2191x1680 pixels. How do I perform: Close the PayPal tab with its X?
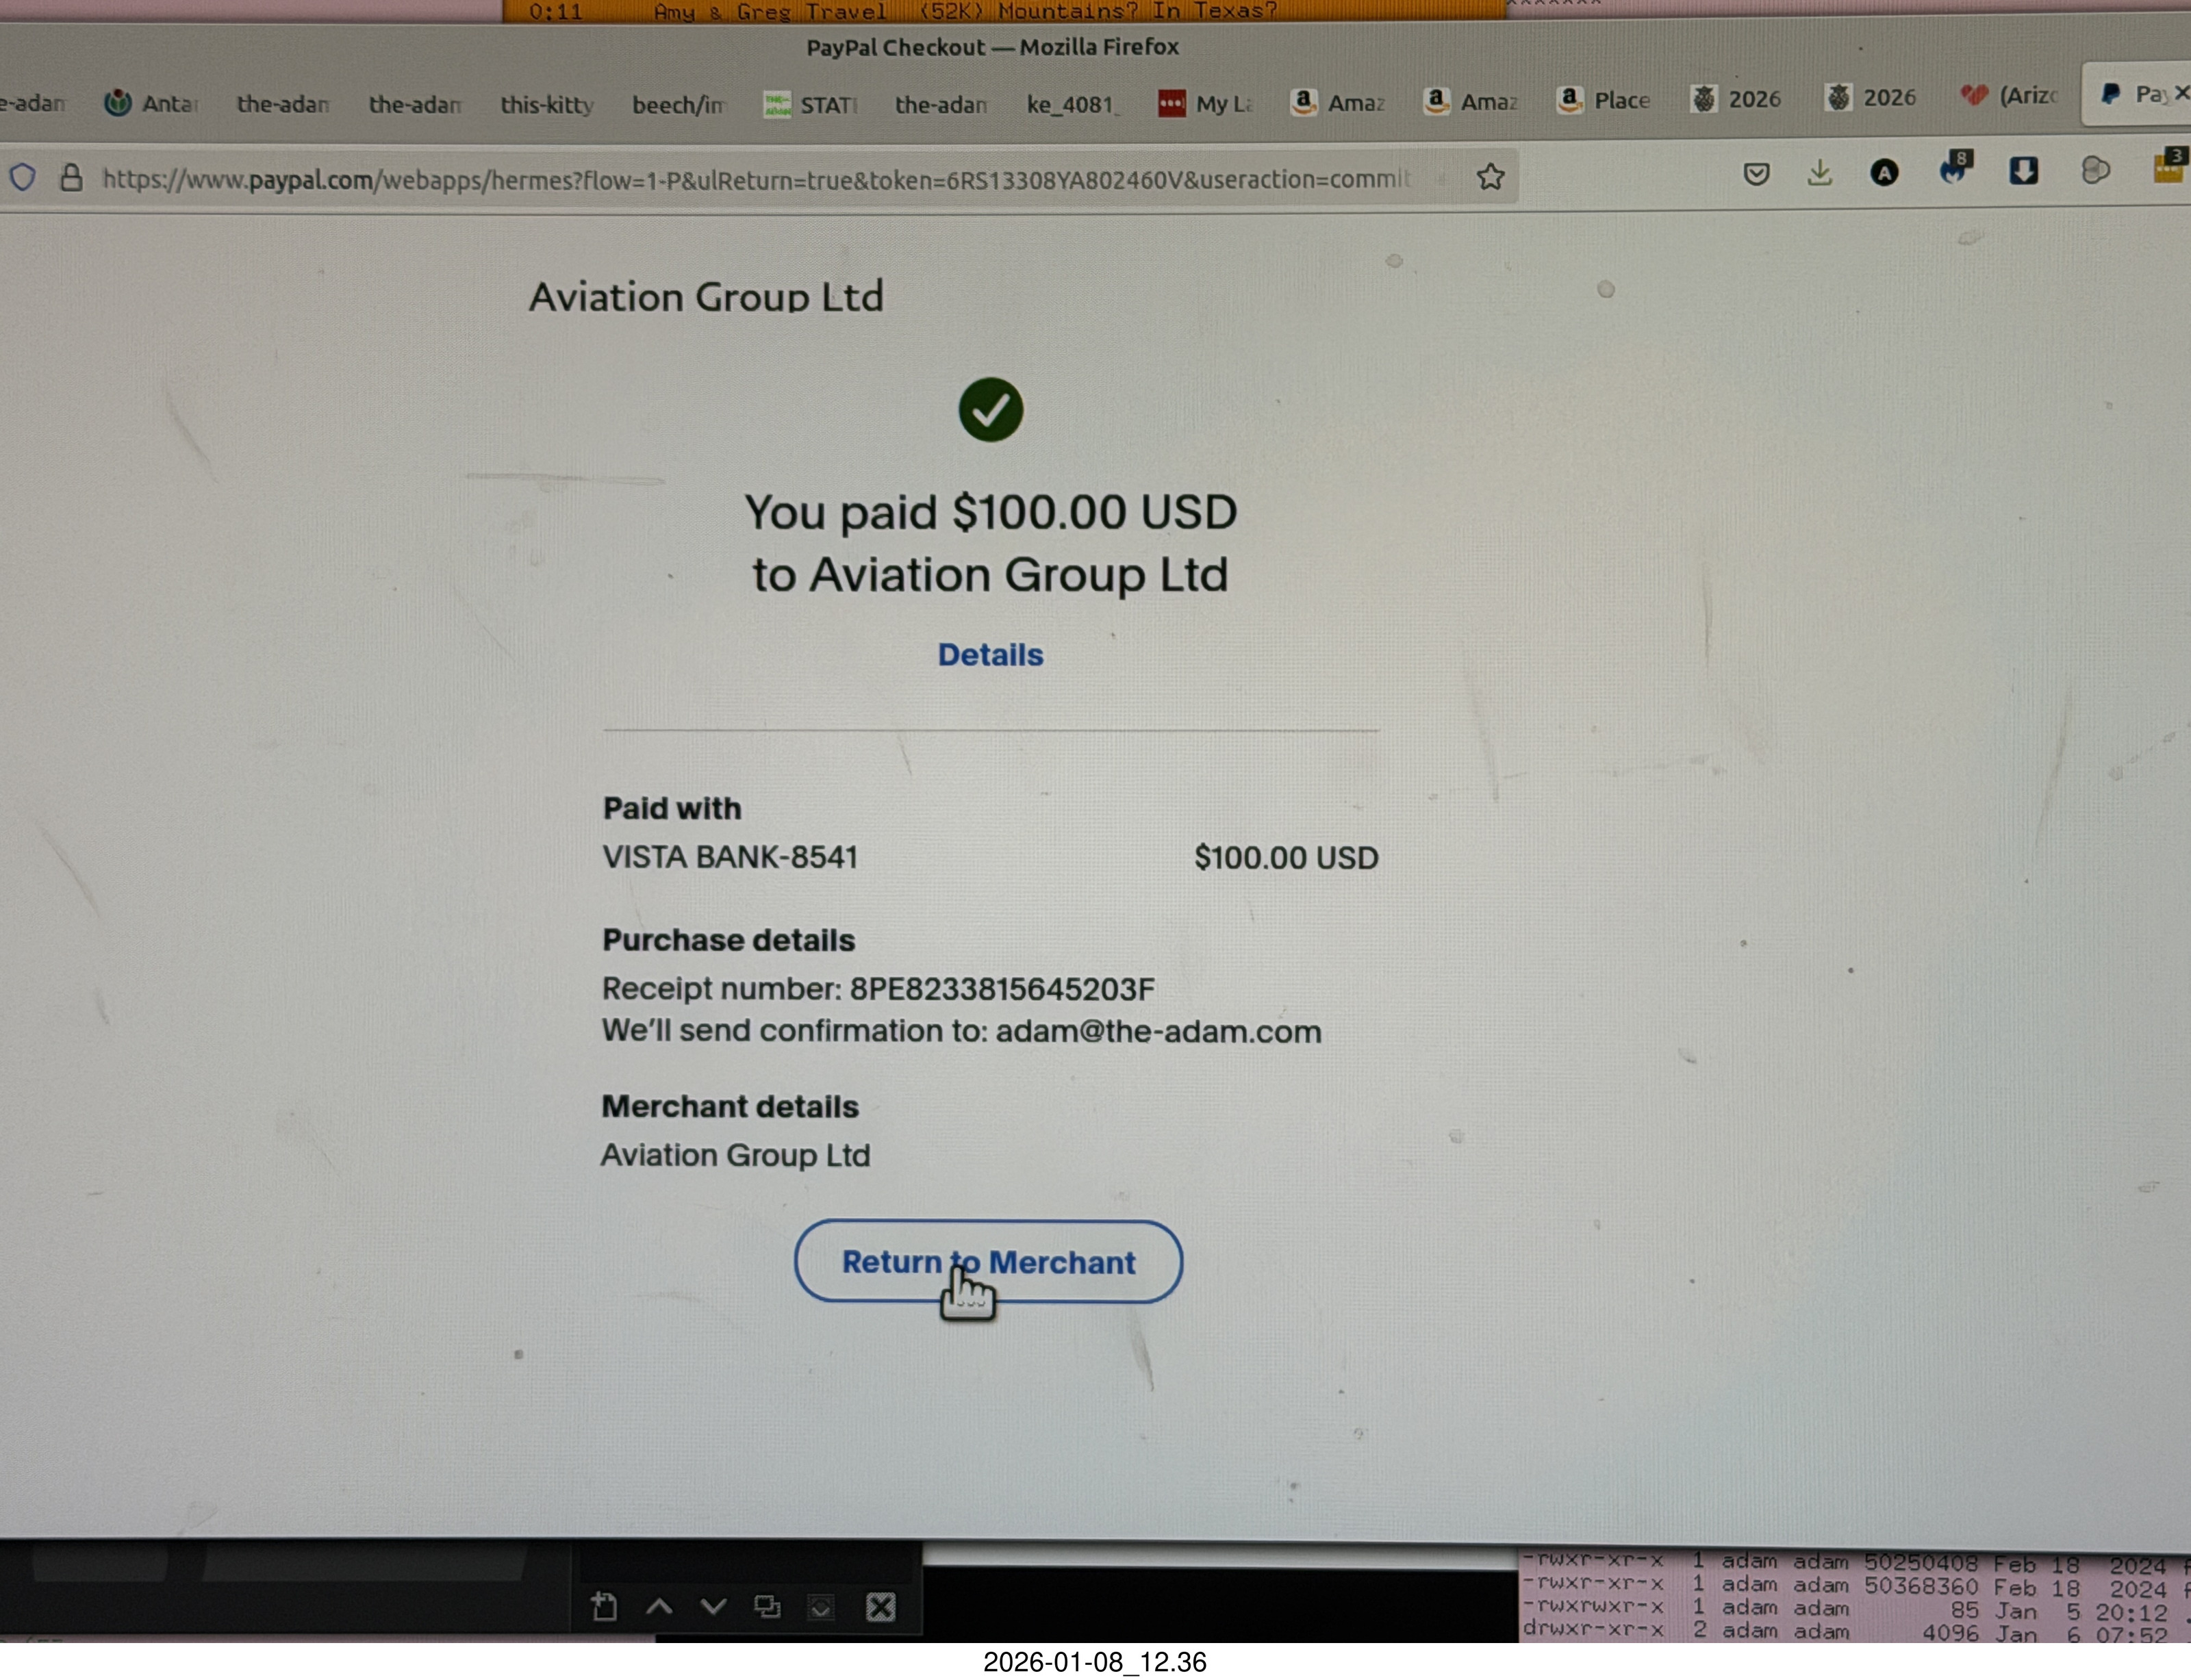[x=2181, y=93]
